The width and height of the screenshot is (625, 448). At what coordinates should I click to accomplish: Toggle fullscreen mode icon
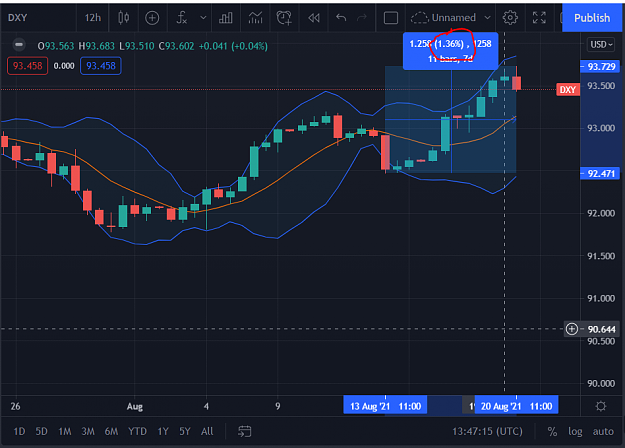click(x=539, y=18)
